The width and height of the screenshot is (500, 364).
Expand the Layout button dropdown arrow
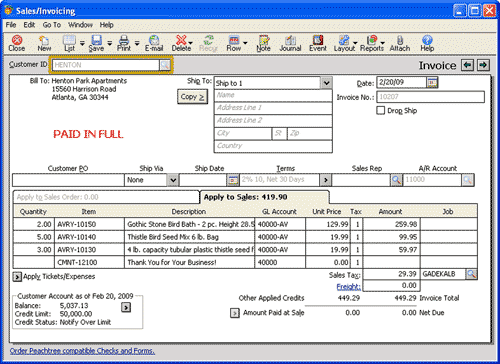355,43
